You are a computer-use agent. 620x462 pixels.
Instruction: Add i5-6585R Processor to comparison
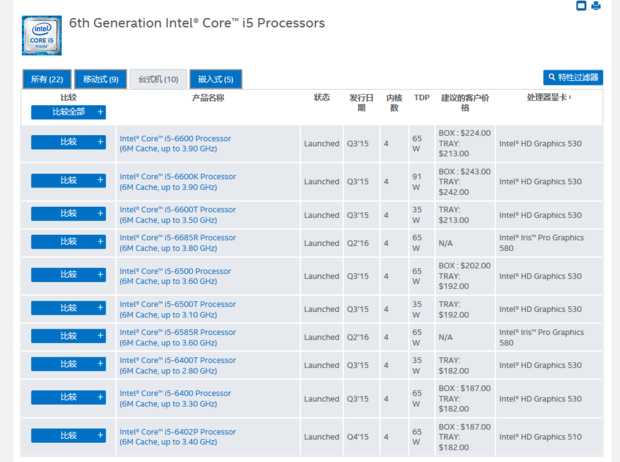tap(68, 336)
